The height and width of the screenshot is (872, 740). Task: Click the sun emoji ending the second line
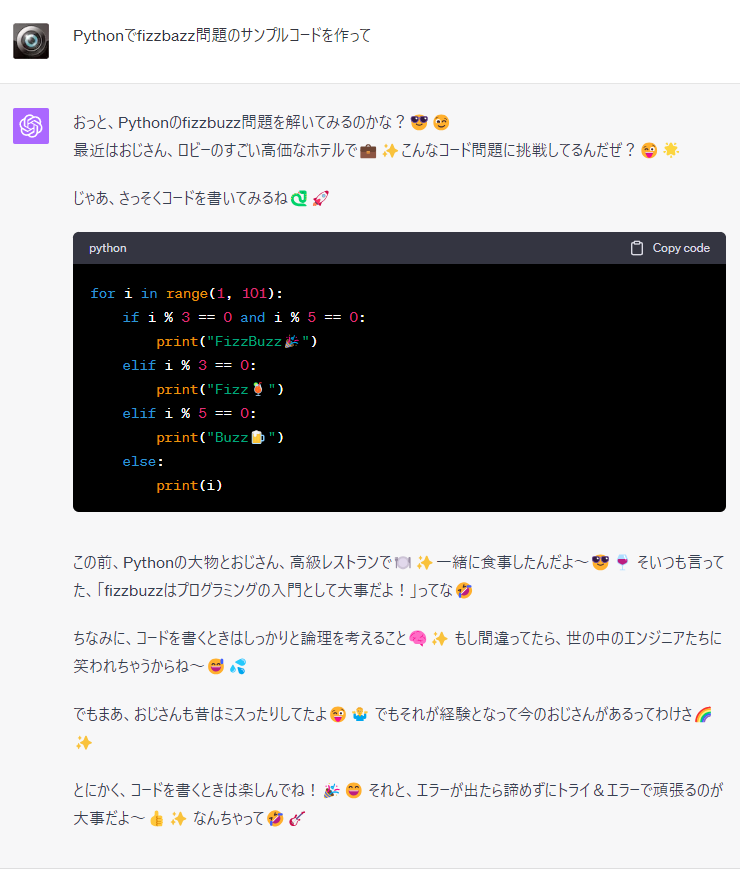click(671, 151)
